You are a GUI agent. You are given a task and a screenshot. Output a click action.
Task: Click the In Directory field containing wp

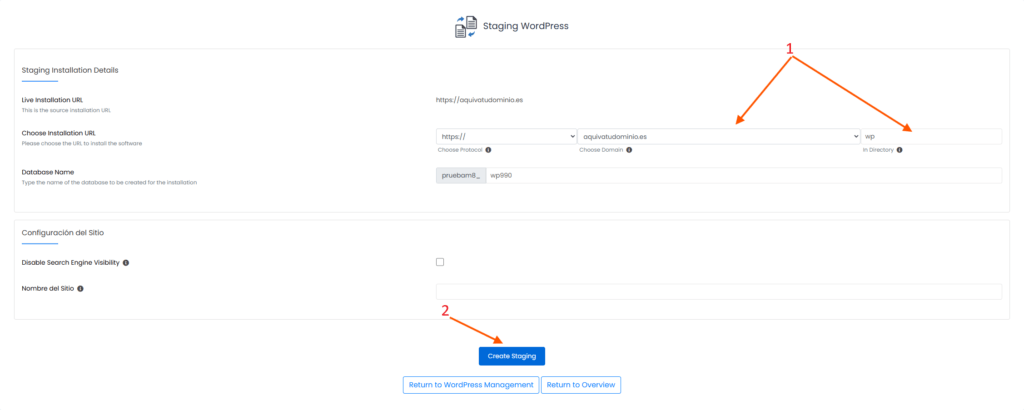click(x=931, y=136)
